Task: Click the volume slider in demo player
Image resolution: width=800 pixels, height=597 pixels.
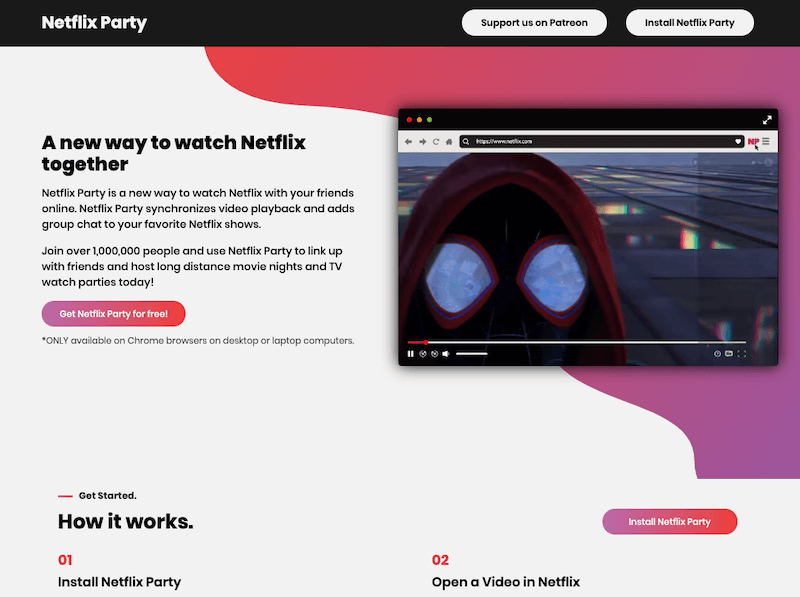Action: [471, 354]
